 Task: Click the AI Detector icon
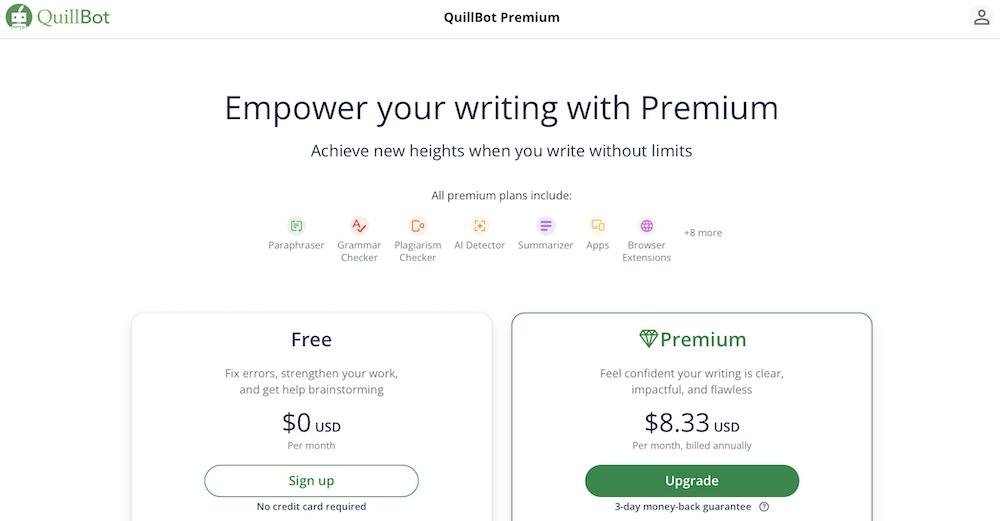coord(480,226)
